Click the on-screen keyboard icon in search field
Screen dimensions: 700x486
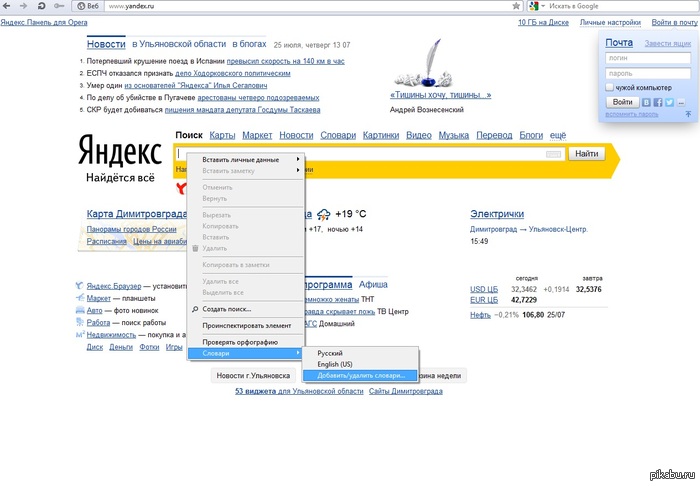554,153
